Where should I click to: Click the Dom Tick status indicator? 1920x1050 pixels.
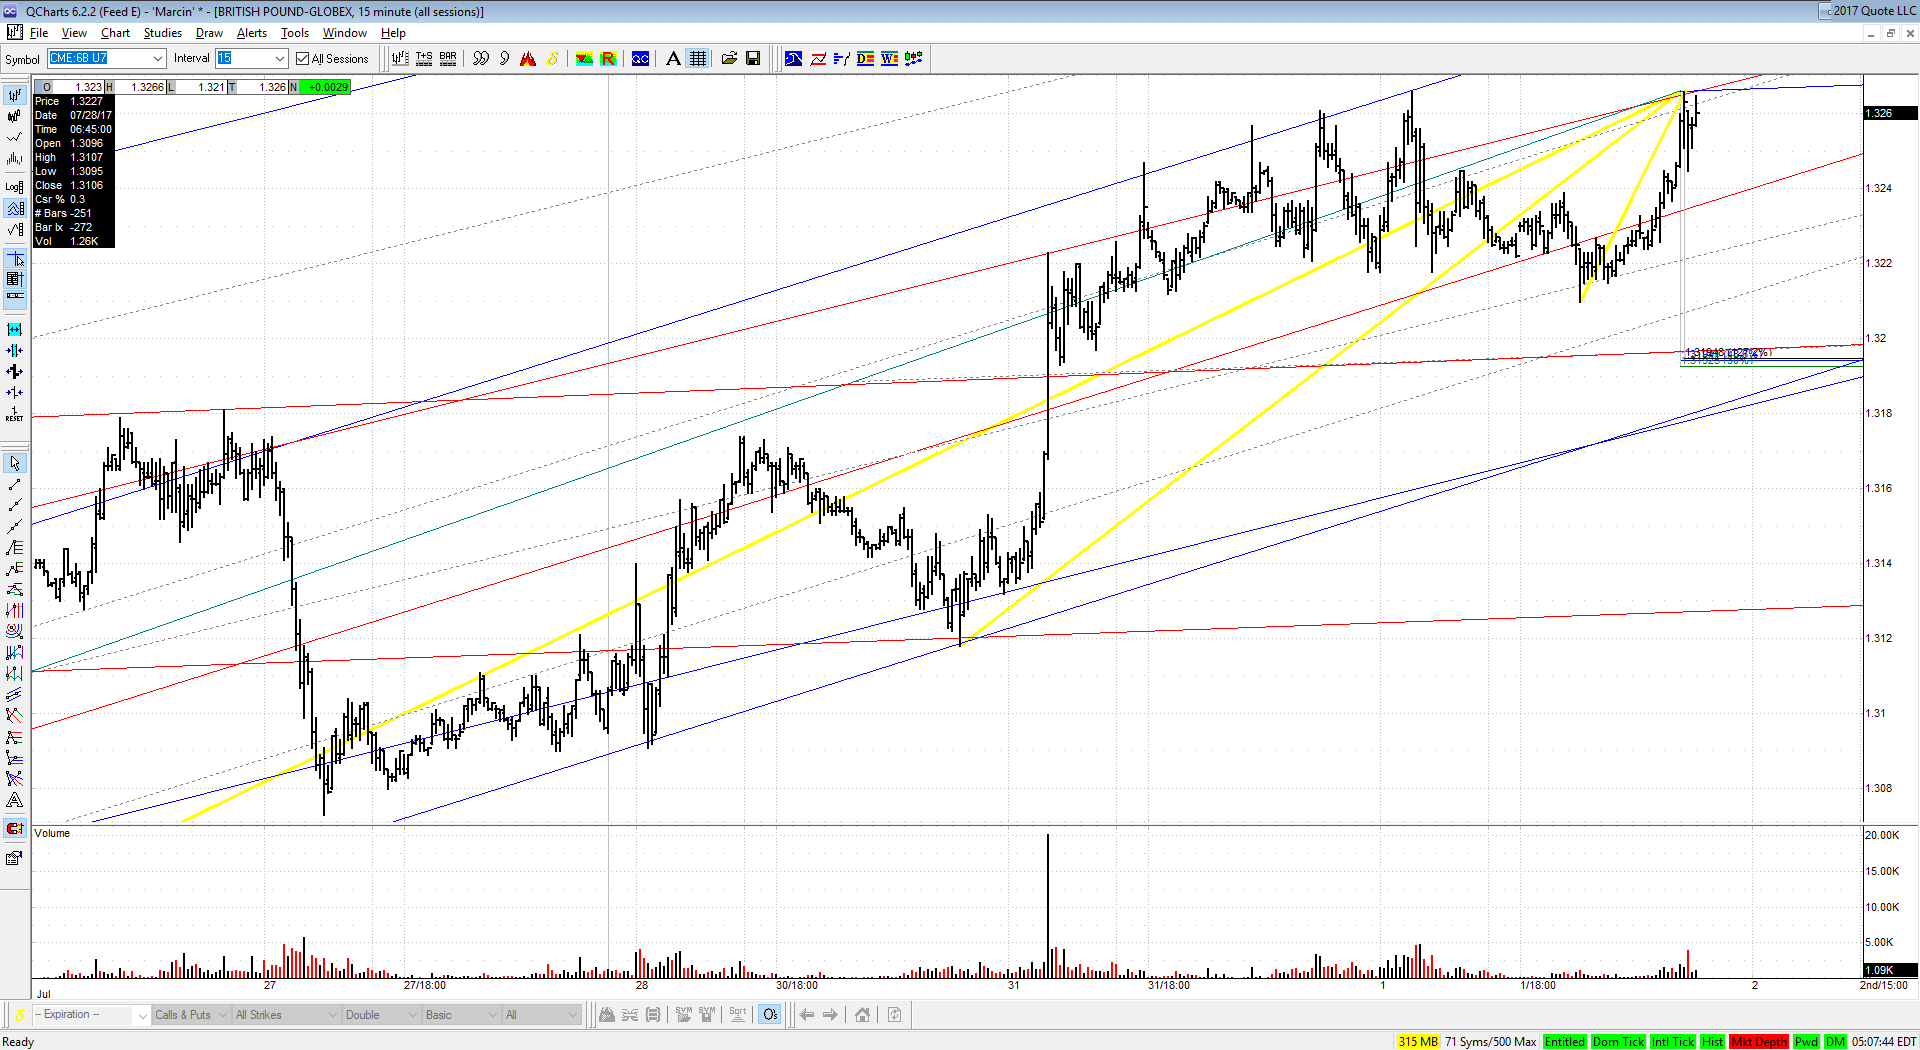(x=1618, y=1042)
